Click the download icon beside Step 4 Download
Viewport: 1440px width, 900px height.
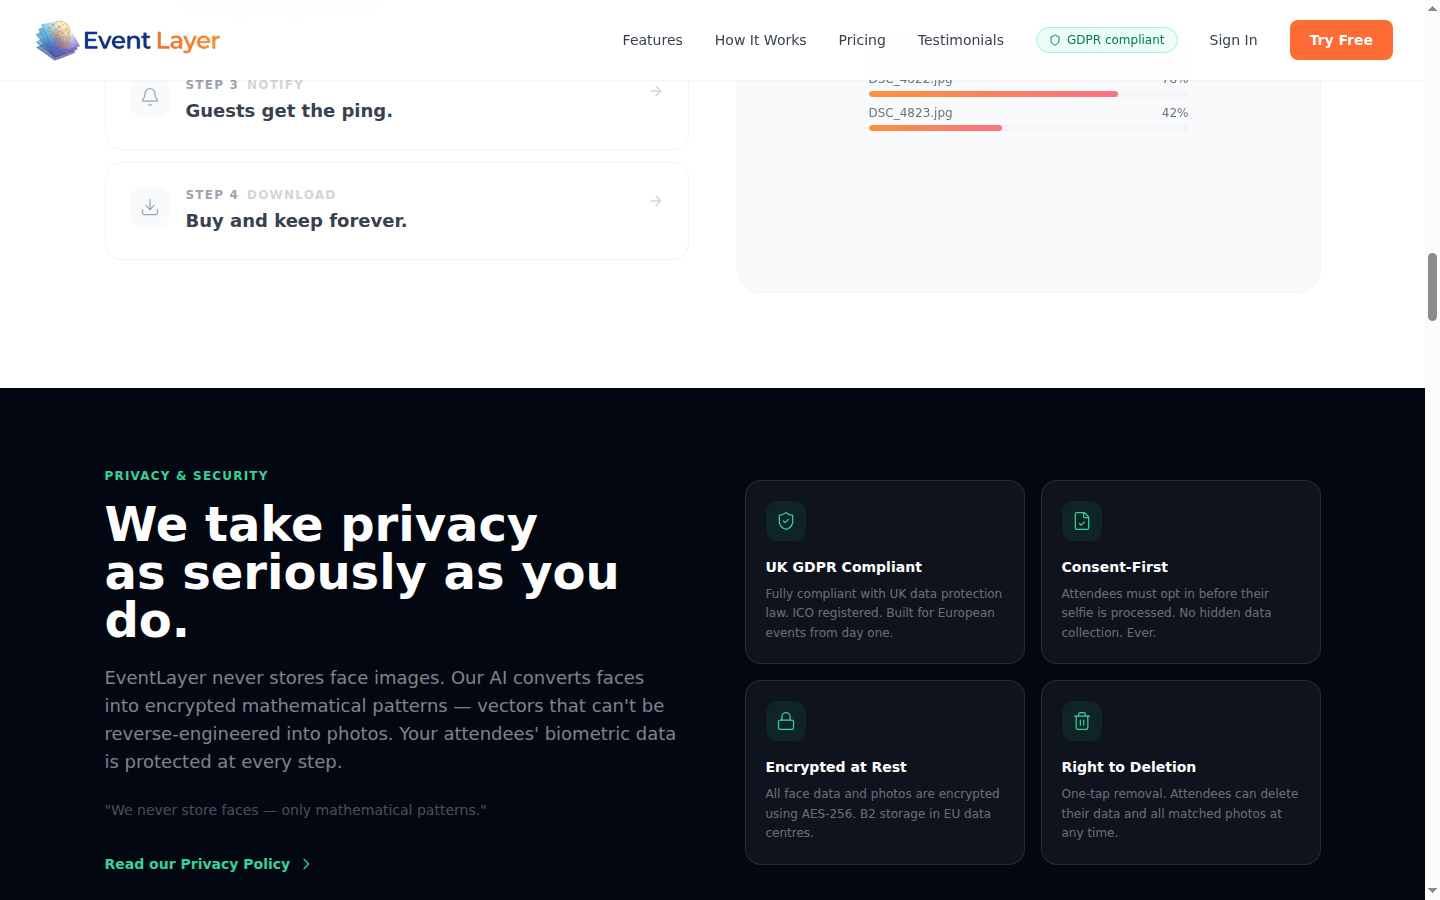pos(149,207)
